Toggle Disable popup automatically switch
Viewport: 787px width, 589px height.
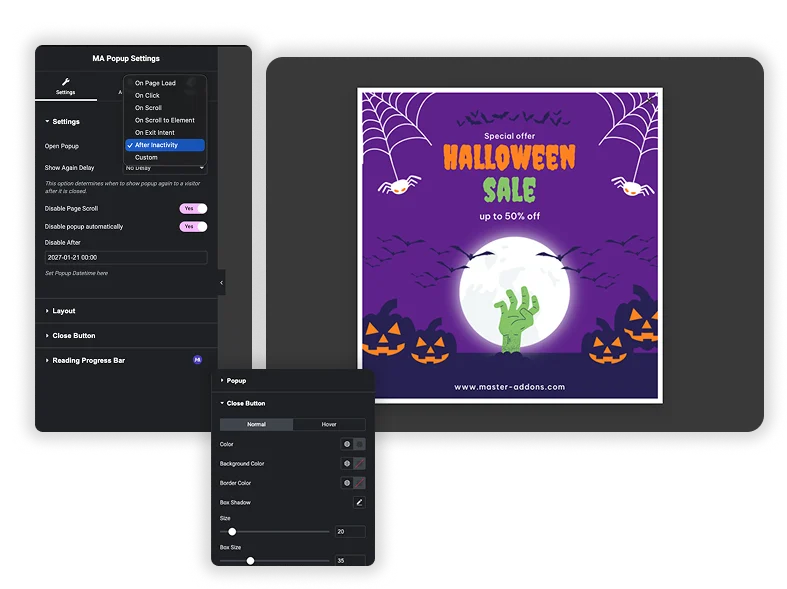(193, 227)
